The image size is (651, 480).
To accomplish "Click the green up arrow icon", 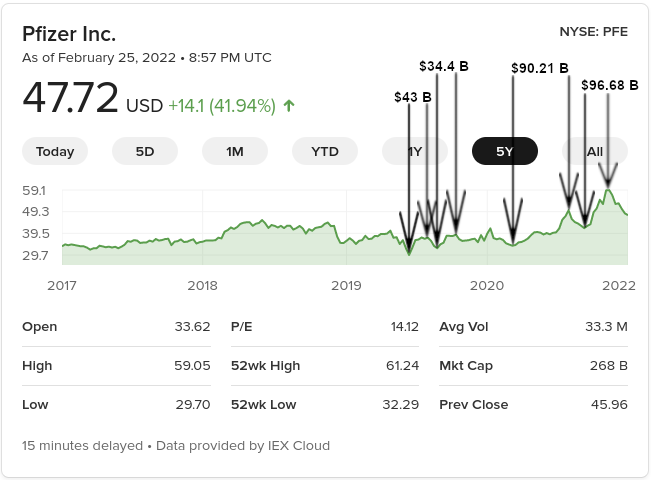I will pos(289,104).
